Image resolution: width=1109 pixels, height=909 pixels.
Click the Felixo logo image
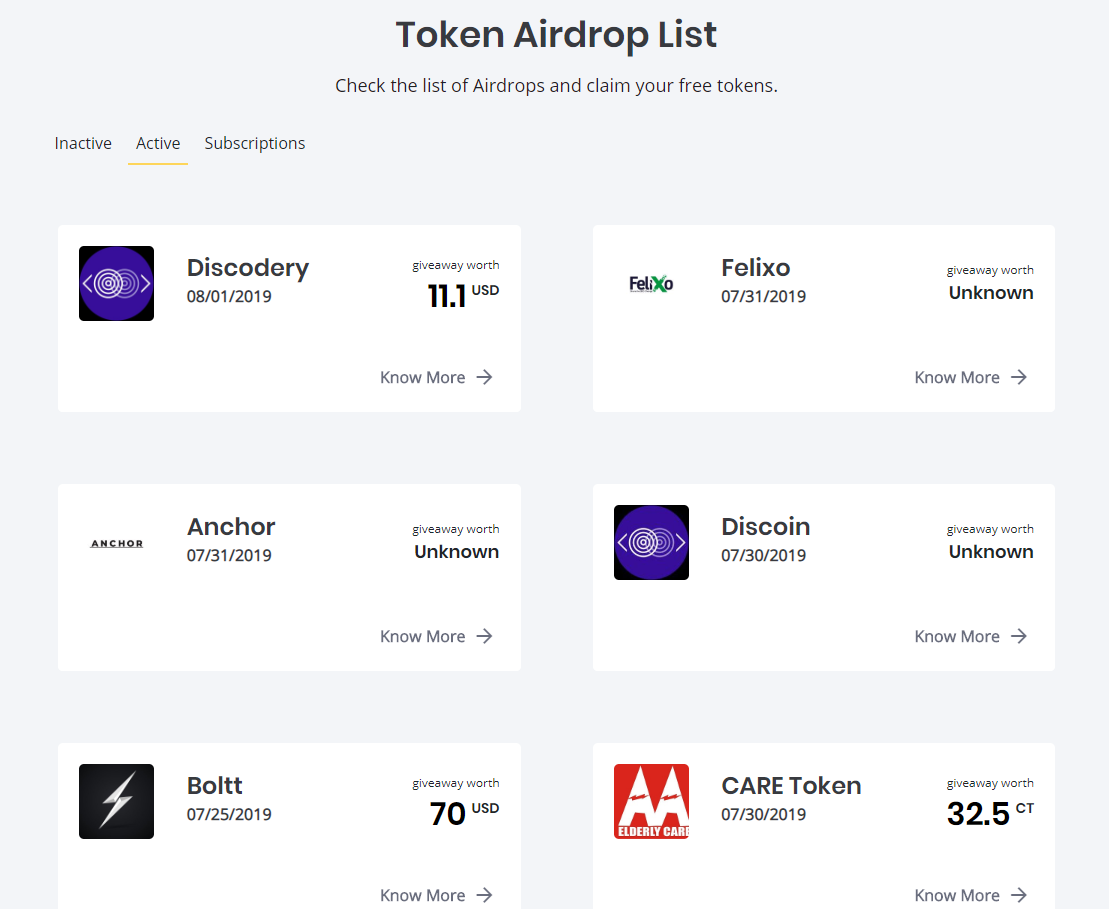pyautogui.click(x=651, y=284)
